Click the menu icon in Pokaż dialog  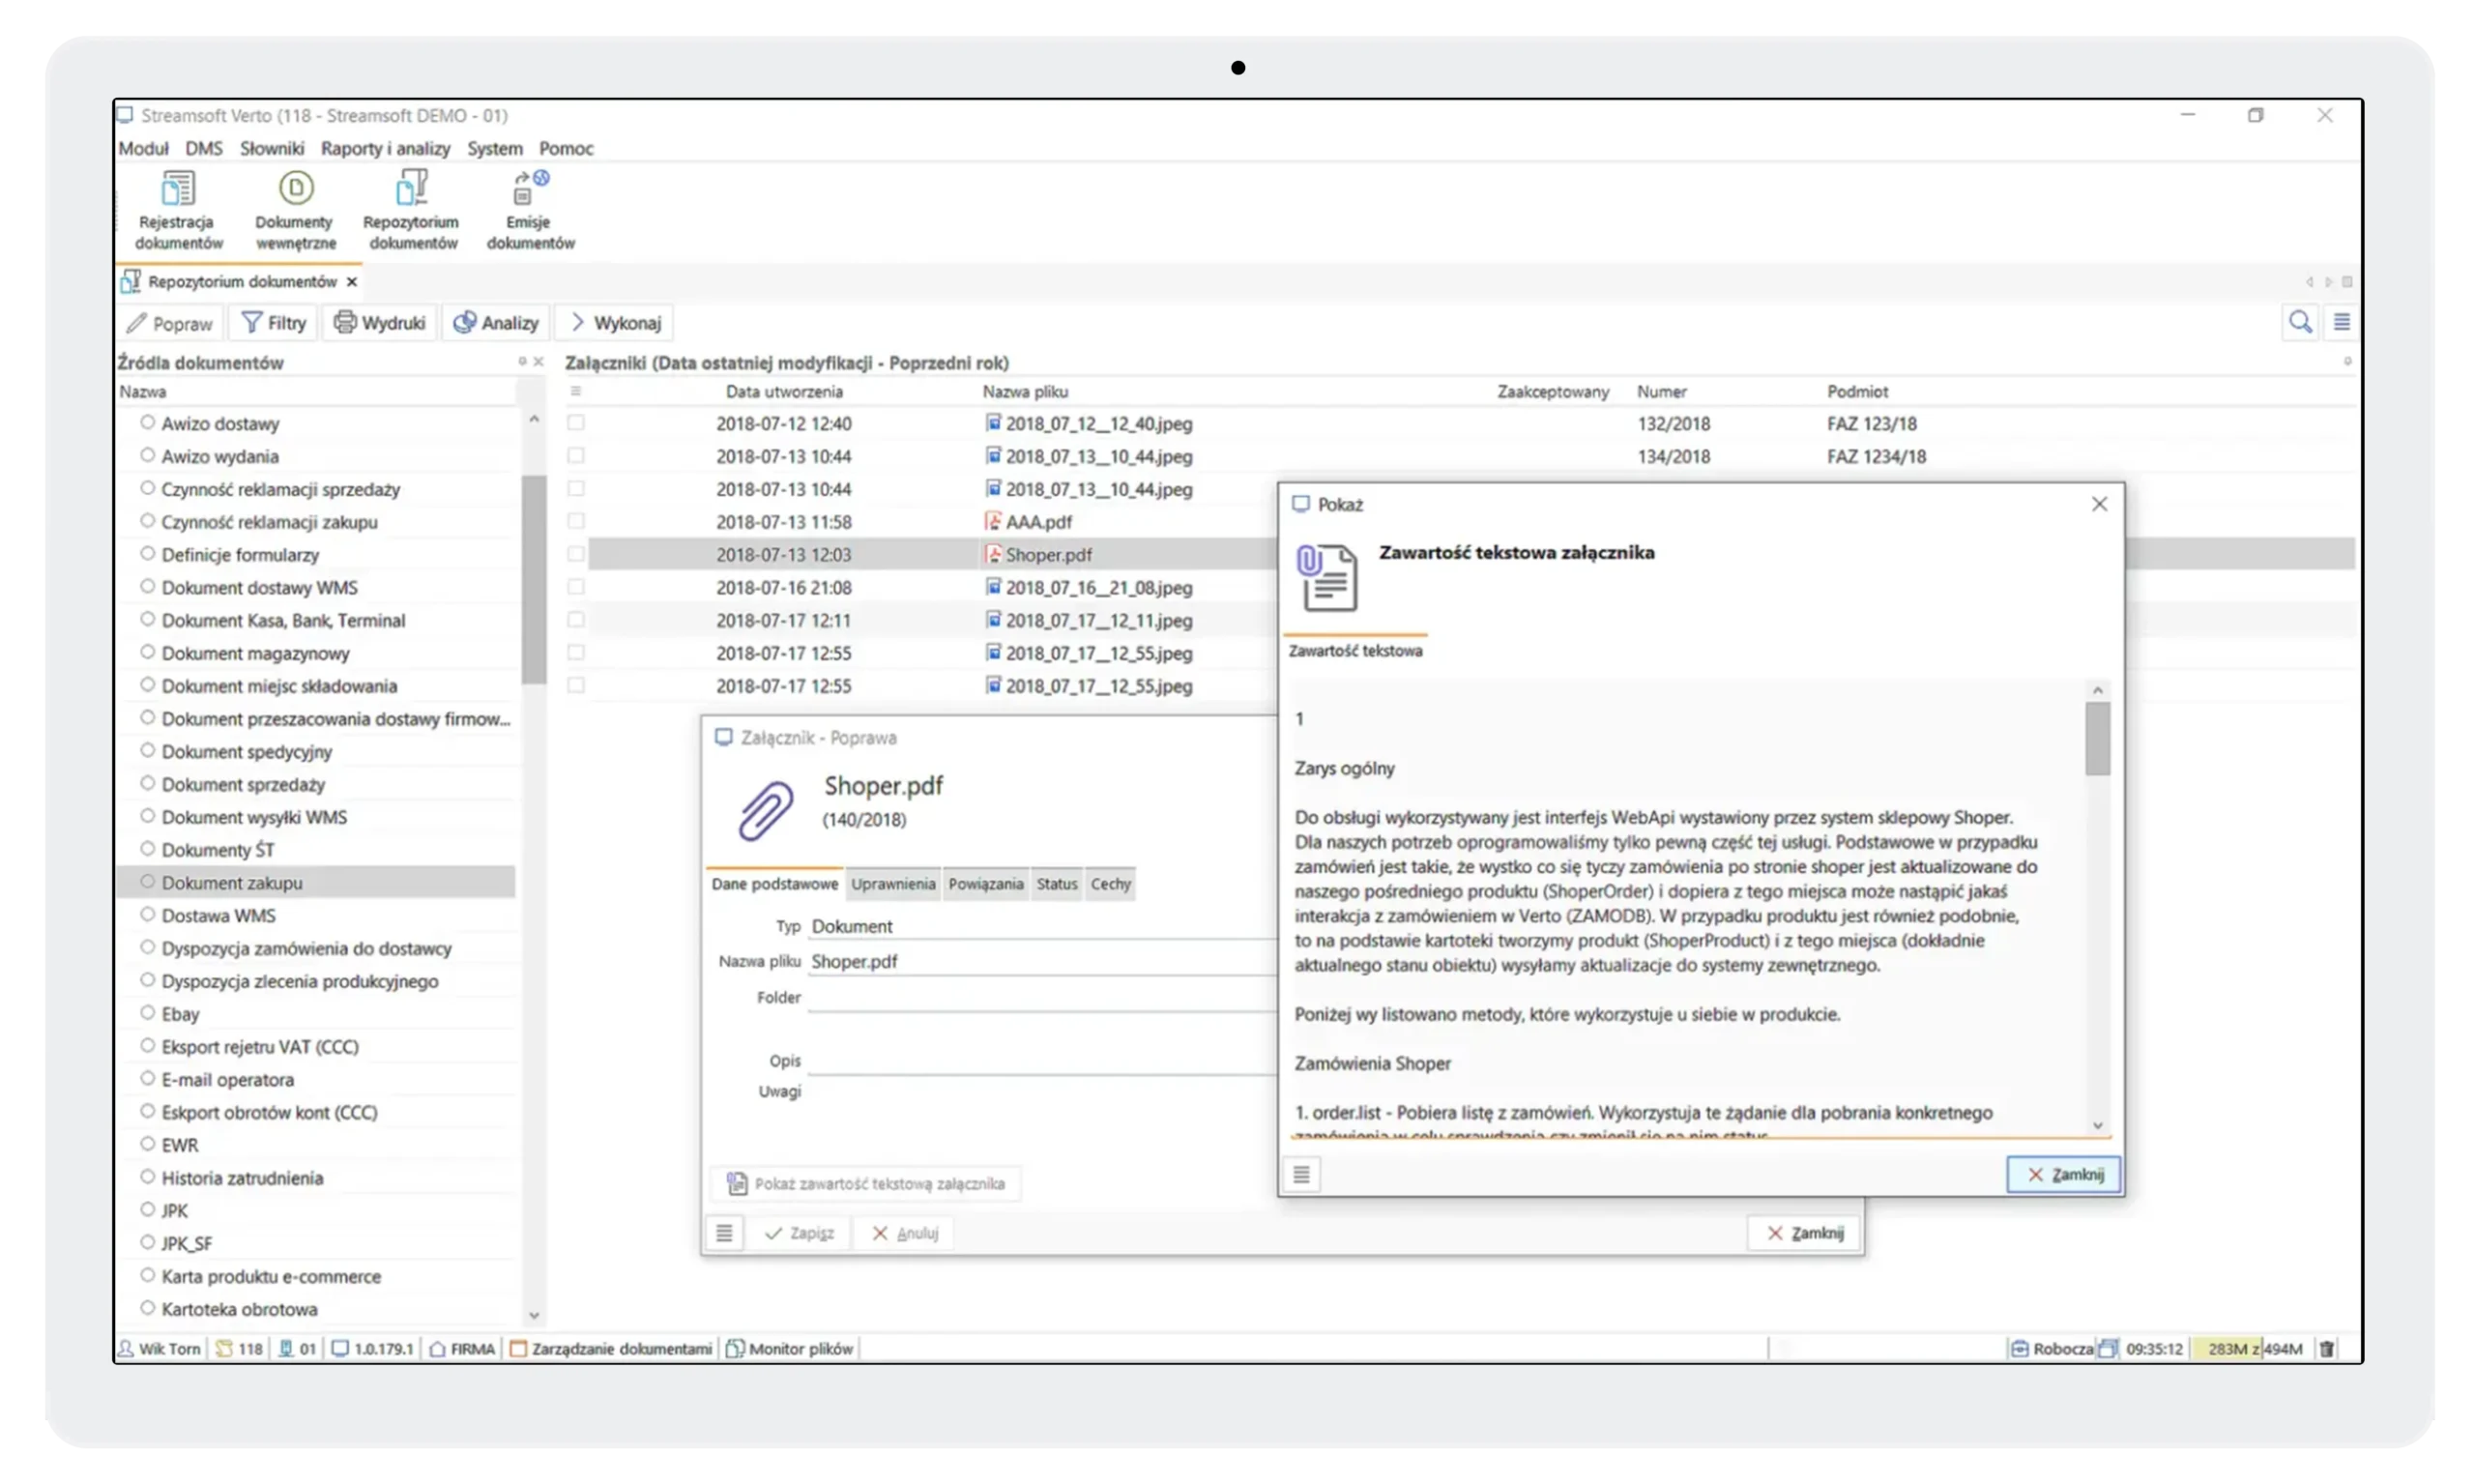coord(1301,1174)
